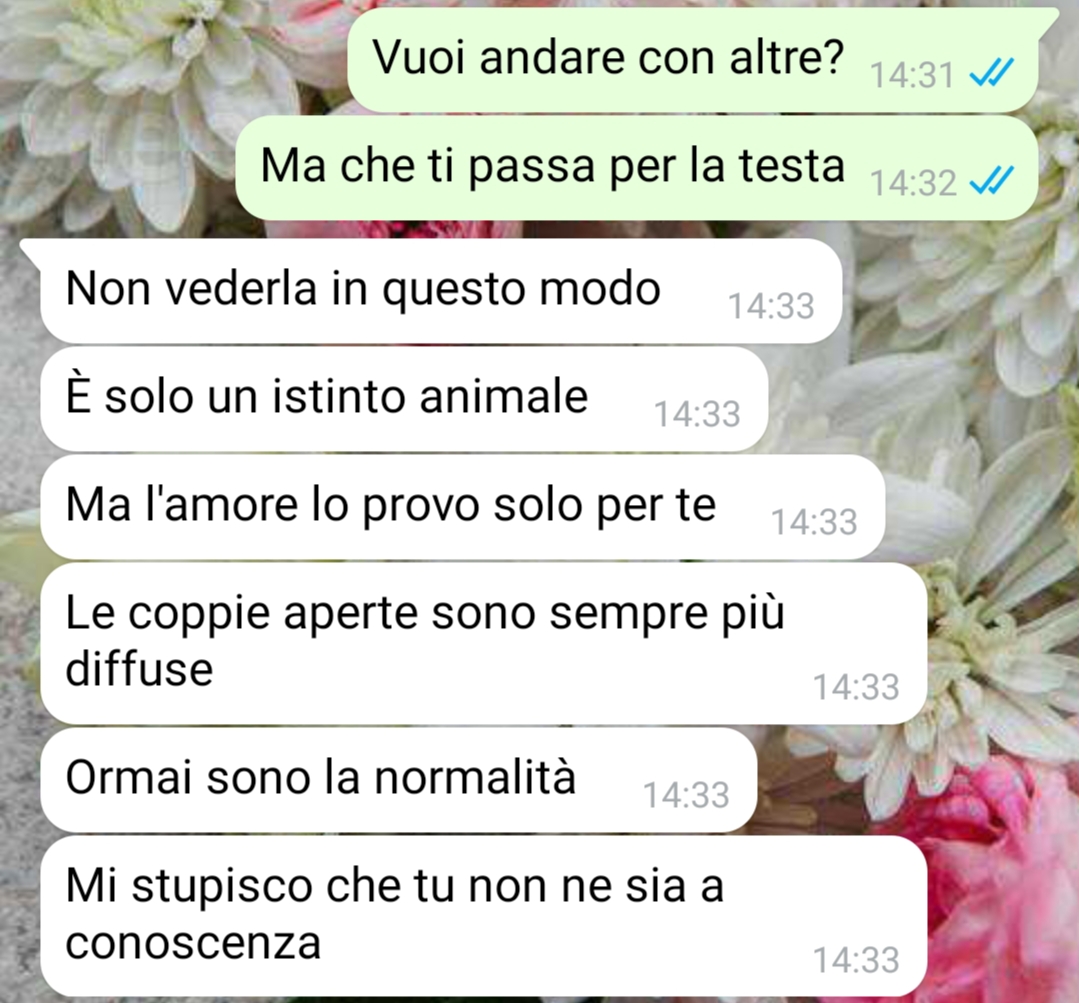Tap the blue double-check on 'Vuoi andare con altre?'
The height and width of the screenshot is (1003, 1079).
(x=991, y=73)
